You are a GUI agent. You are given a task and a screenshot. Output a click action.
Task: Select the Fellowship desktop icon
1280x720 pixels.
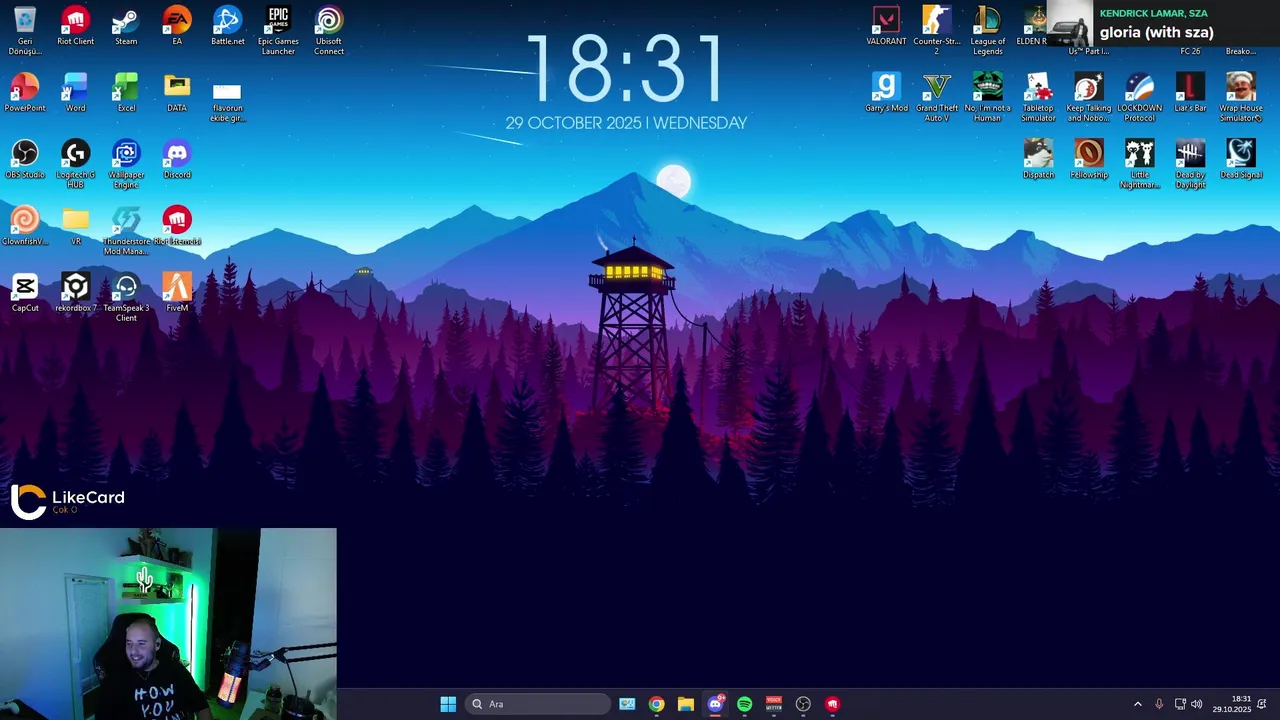pyautogui.click(x=1089, y=160)
